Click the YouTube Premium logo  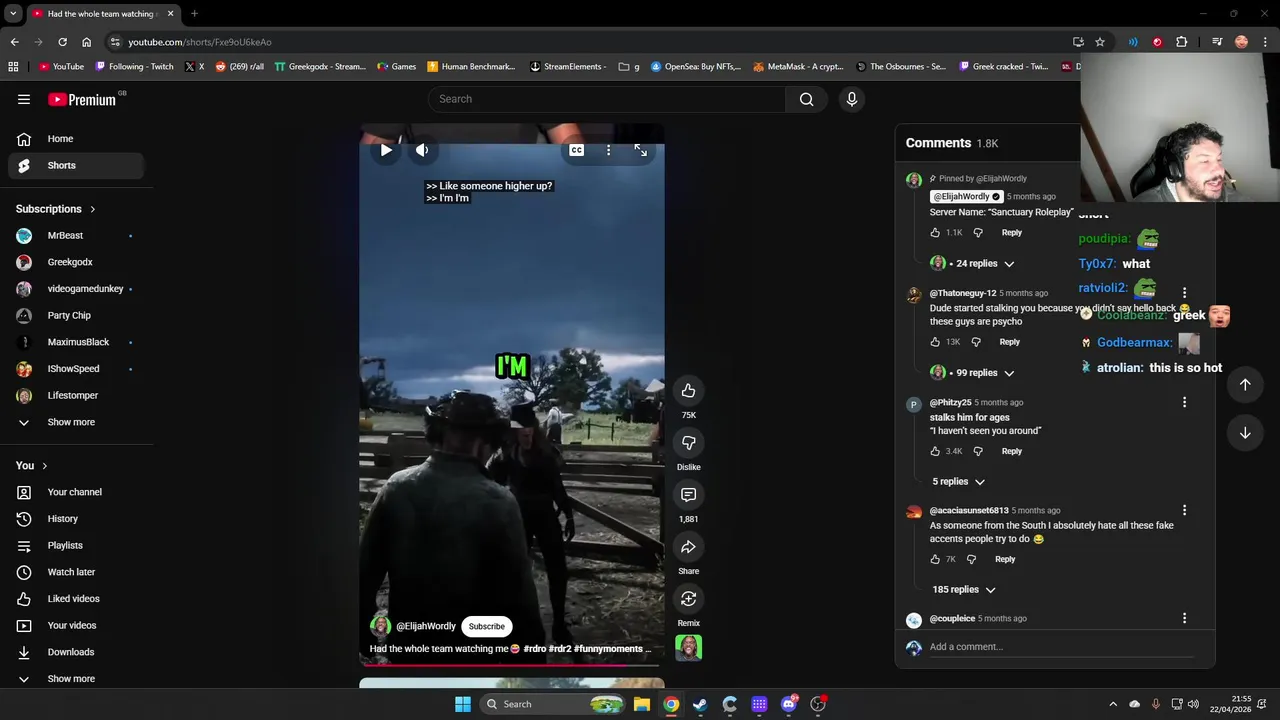coord(83,99)
